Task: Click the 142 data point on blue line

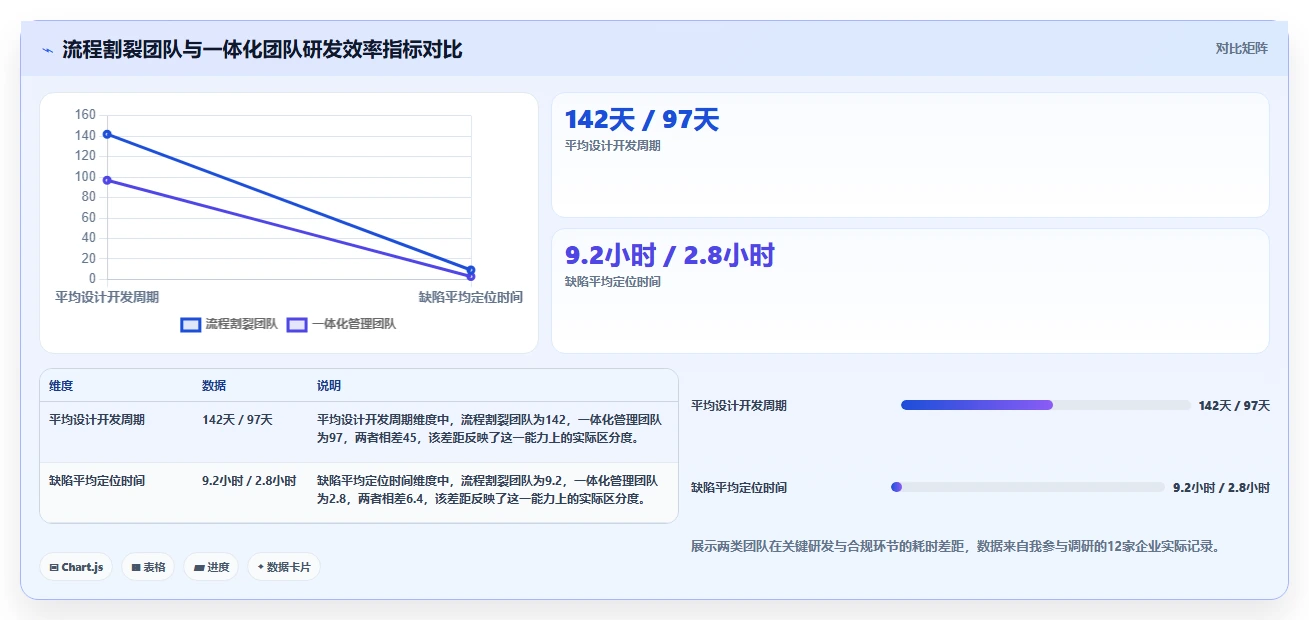Action: click(107, 134)
